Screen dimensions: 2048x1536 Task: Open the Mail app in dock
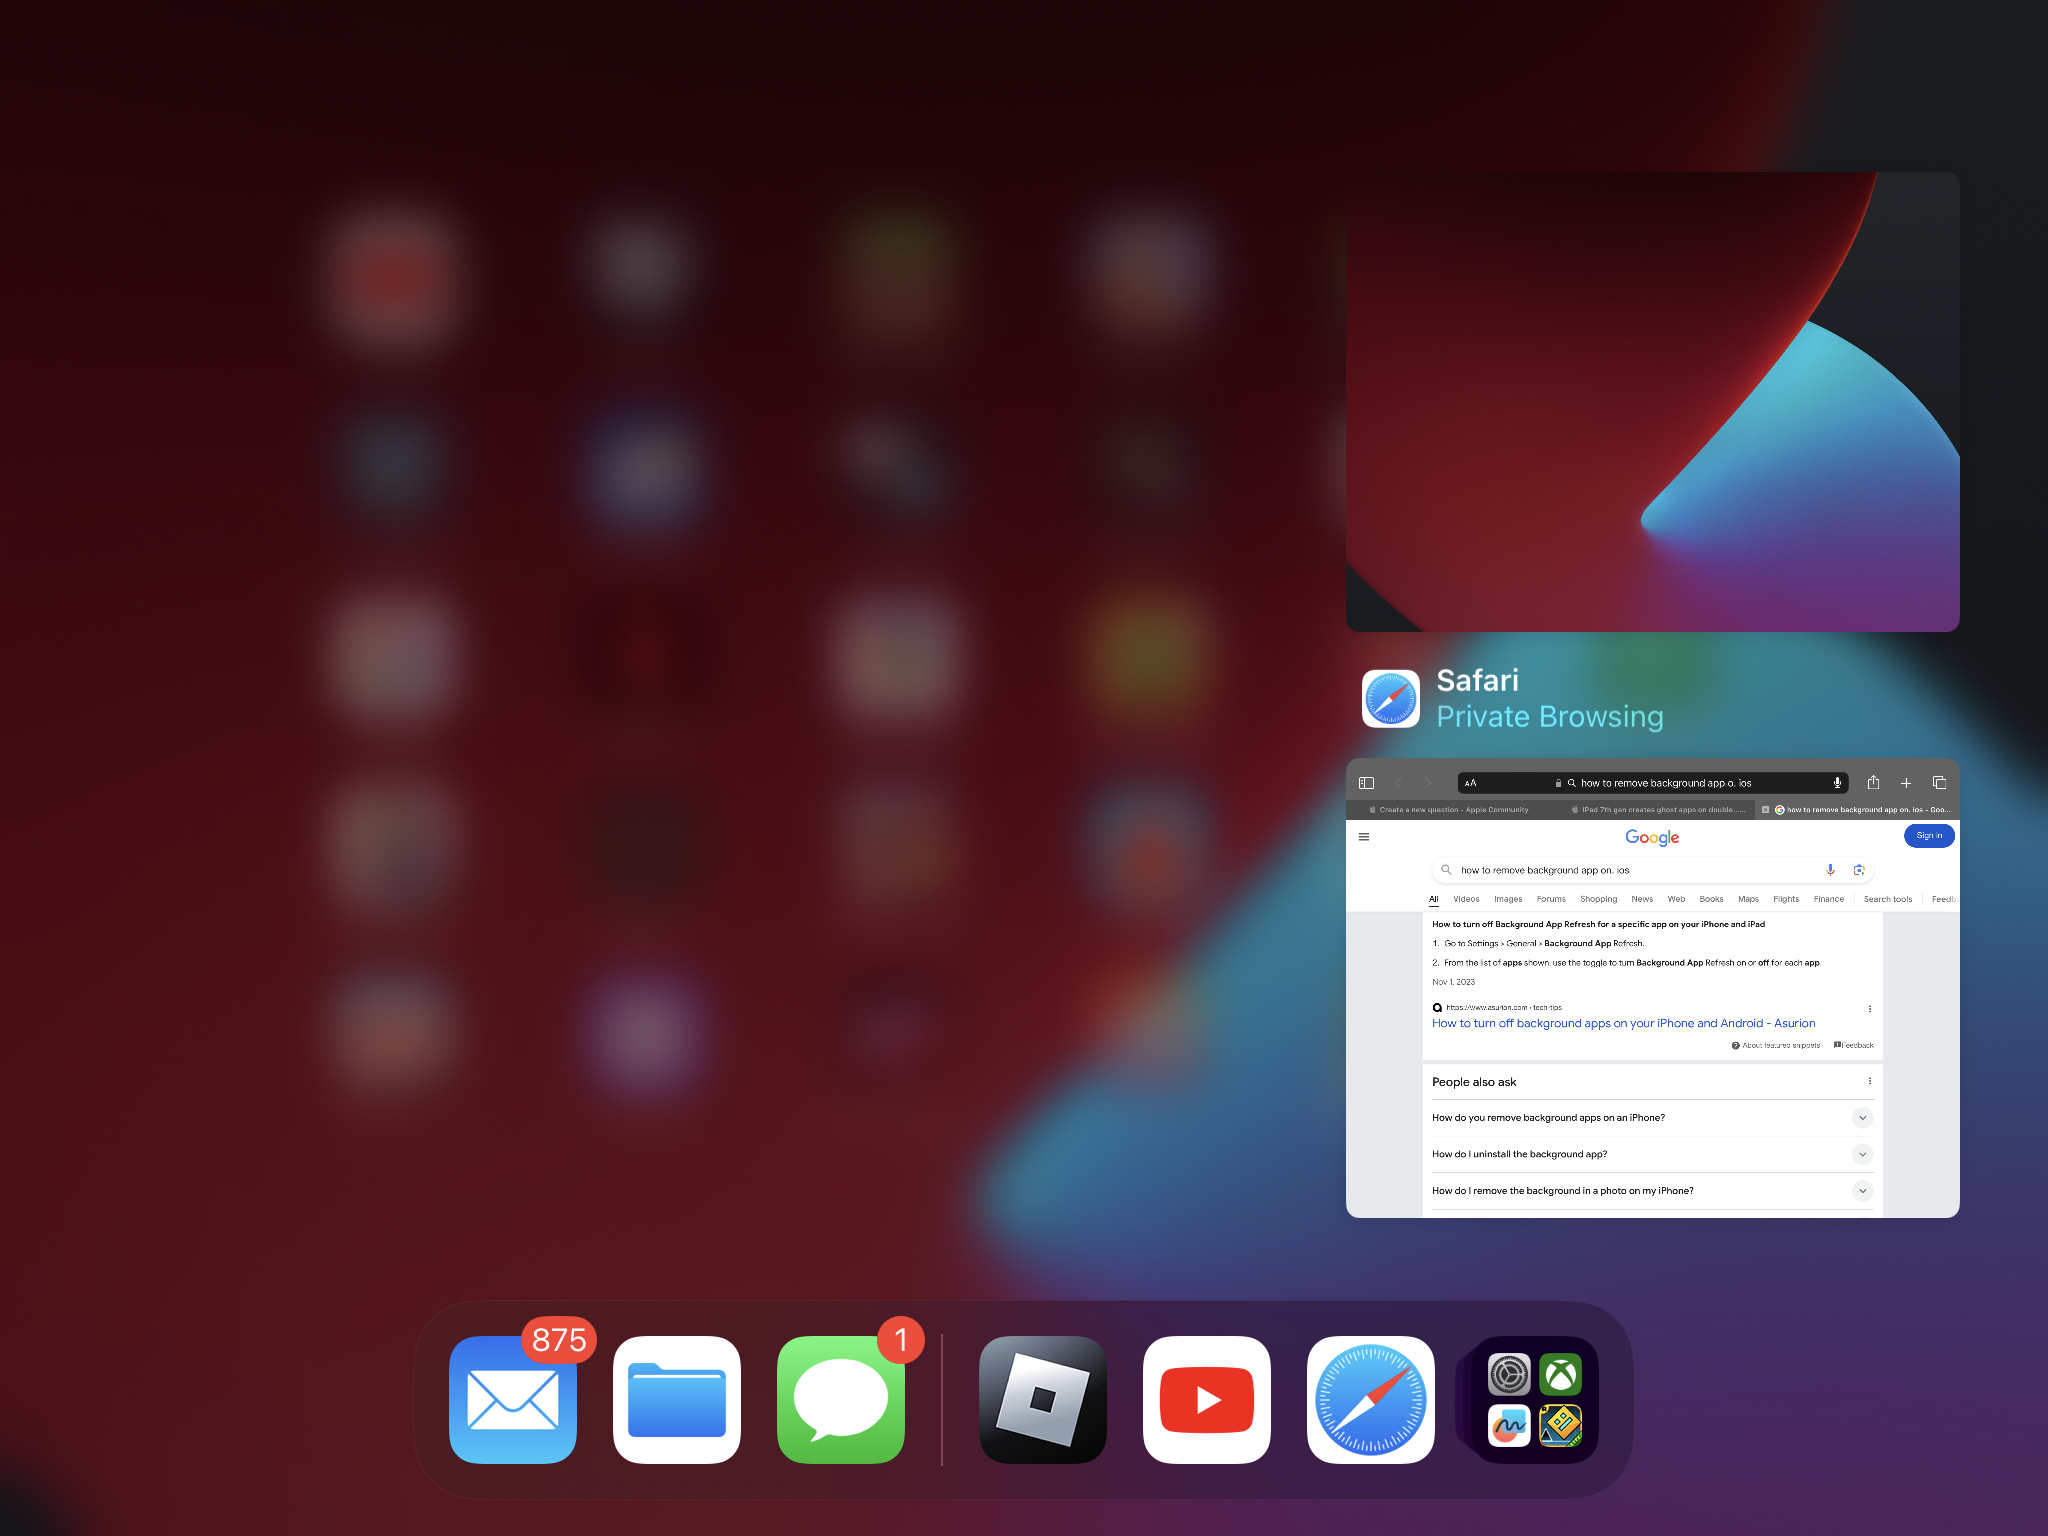click(512, 1399)
